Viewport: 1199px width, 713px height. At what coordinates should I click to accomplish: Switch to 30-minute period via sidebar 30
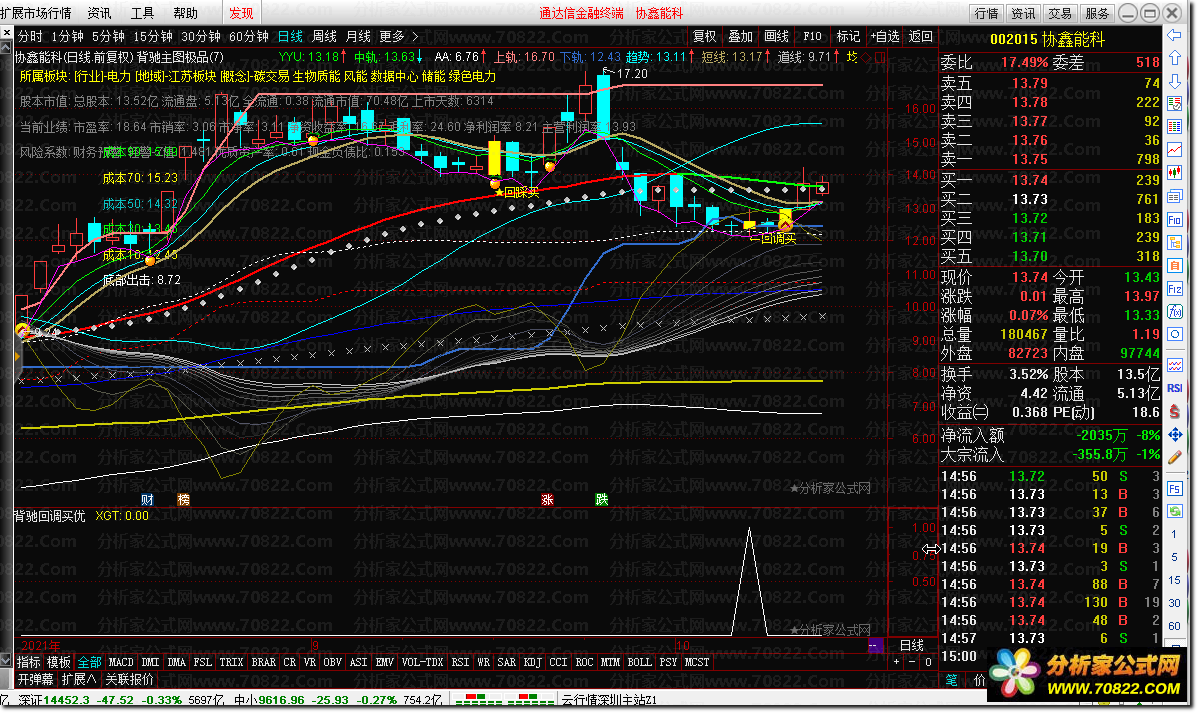pyautogui.click(x=1175, y=603)
